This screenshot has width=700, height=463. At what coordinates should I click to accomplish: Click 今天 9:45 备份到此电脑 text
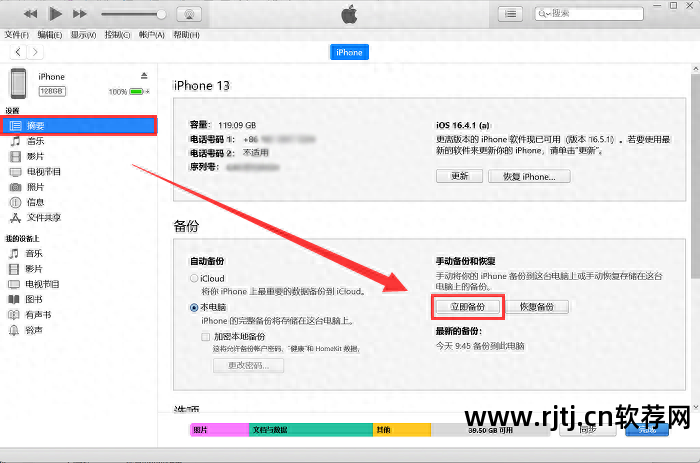coord(480,346)
